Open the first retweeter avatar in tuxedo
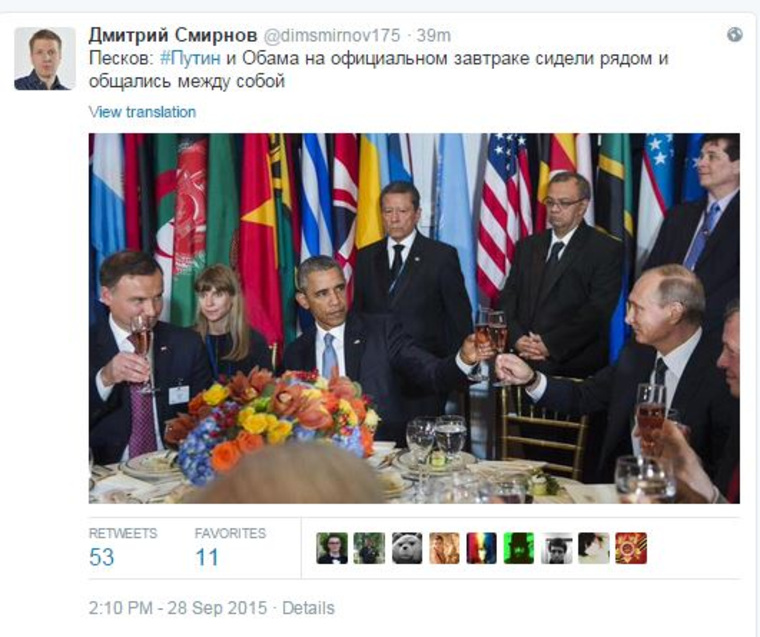Image resolution: width=760 pixels, height=637 pixels. 332,548
